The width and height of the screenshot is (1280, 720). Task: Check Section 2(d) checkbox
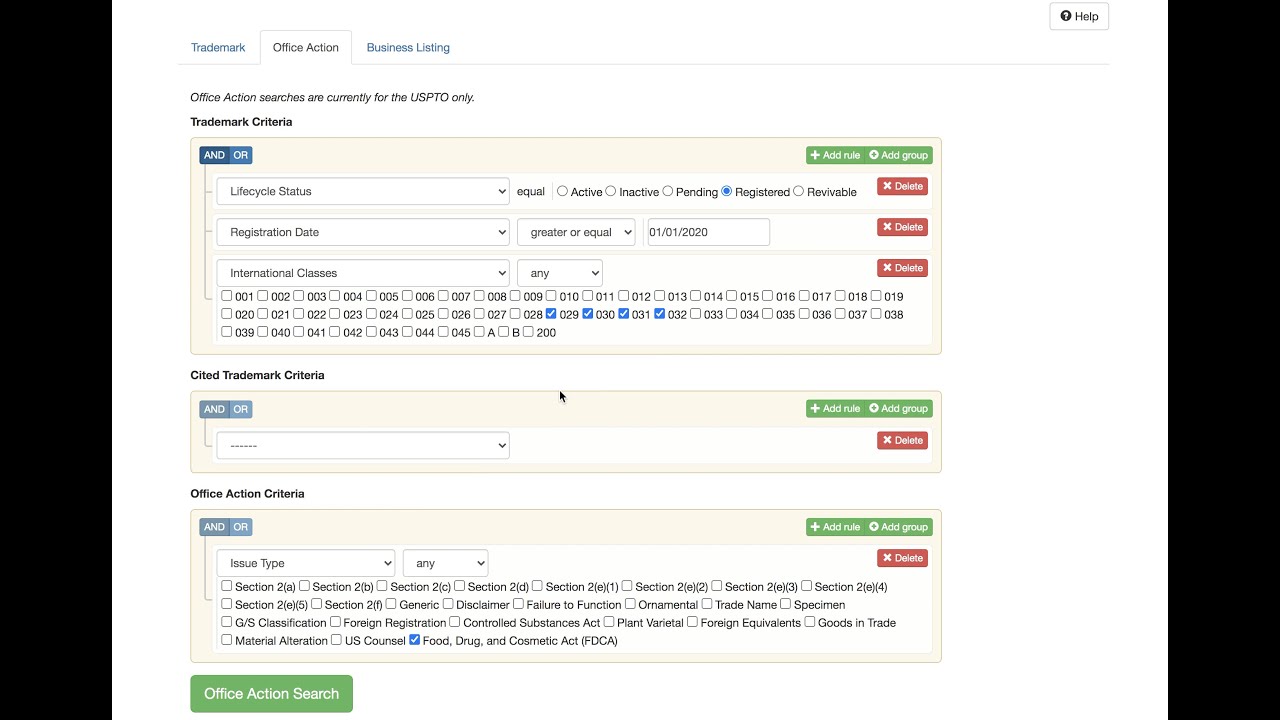pos(460,586)
